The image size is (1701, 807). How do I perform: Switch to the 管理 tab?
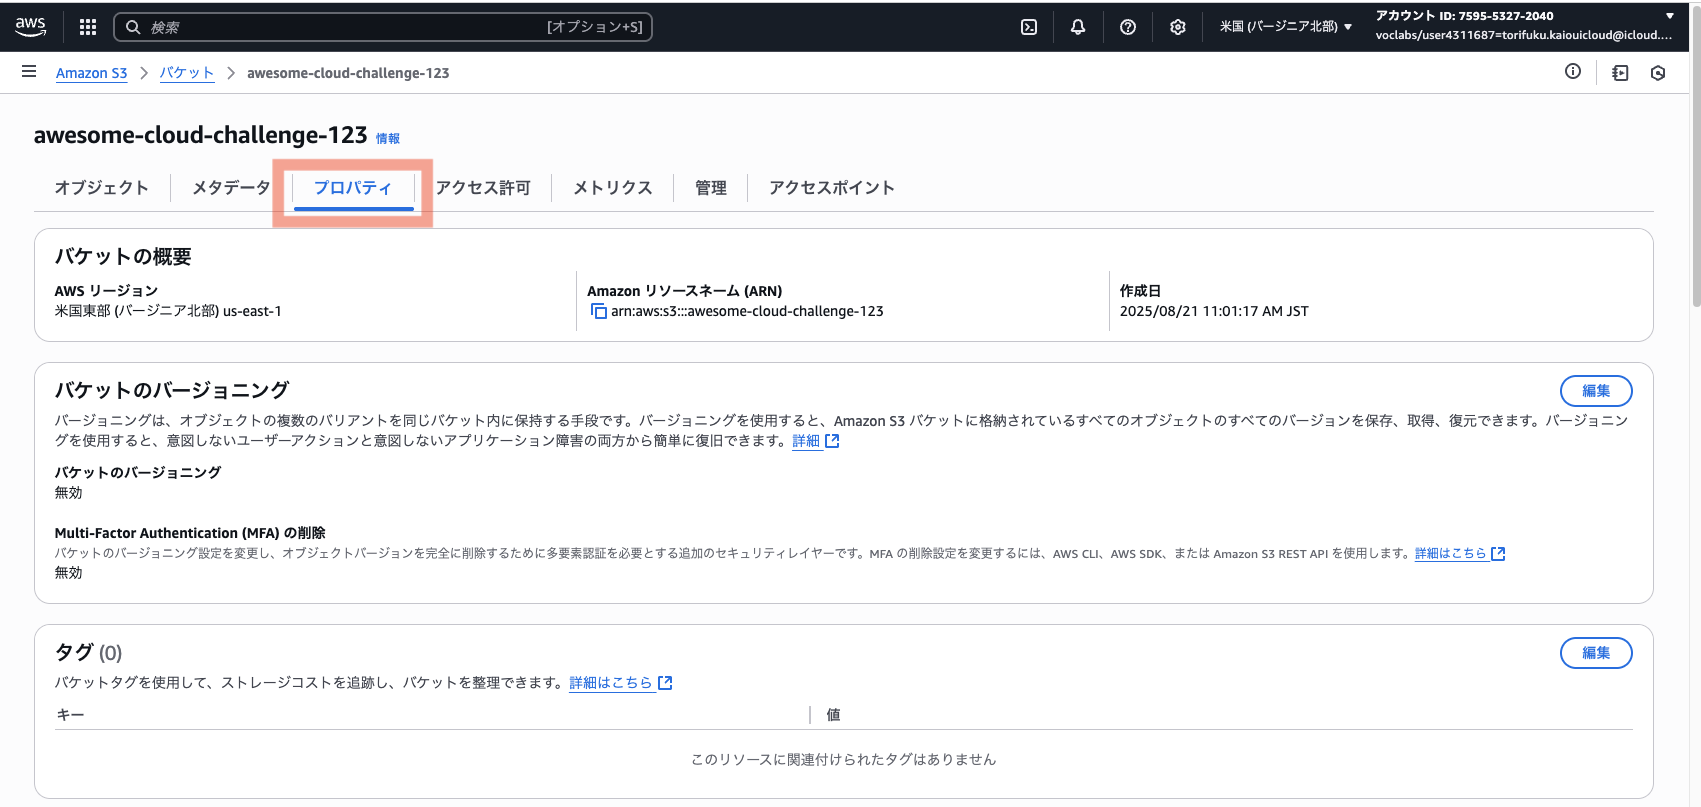click(x=711, y=188)
